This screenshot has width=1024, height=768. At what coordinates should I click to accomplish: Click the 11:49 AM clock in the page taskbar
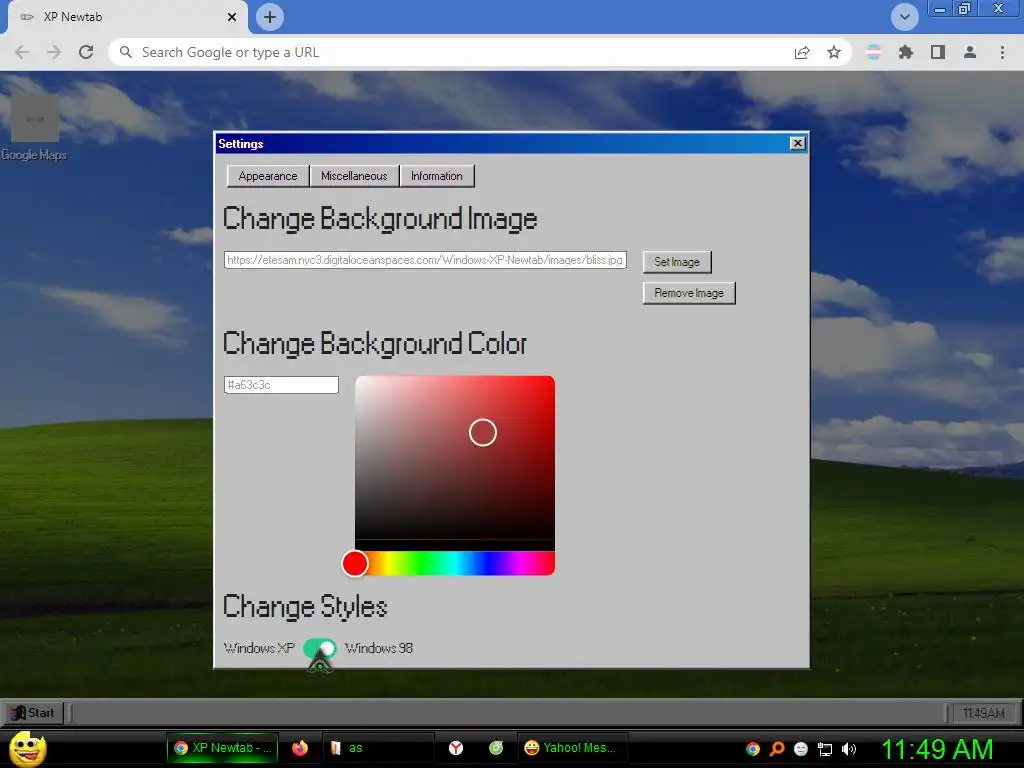coord(983,713)
